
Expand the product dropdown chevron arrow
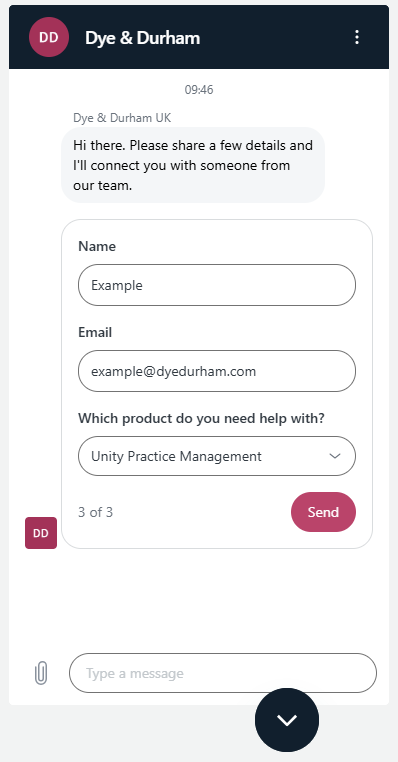pyautogui.click(x=335, y=456)
